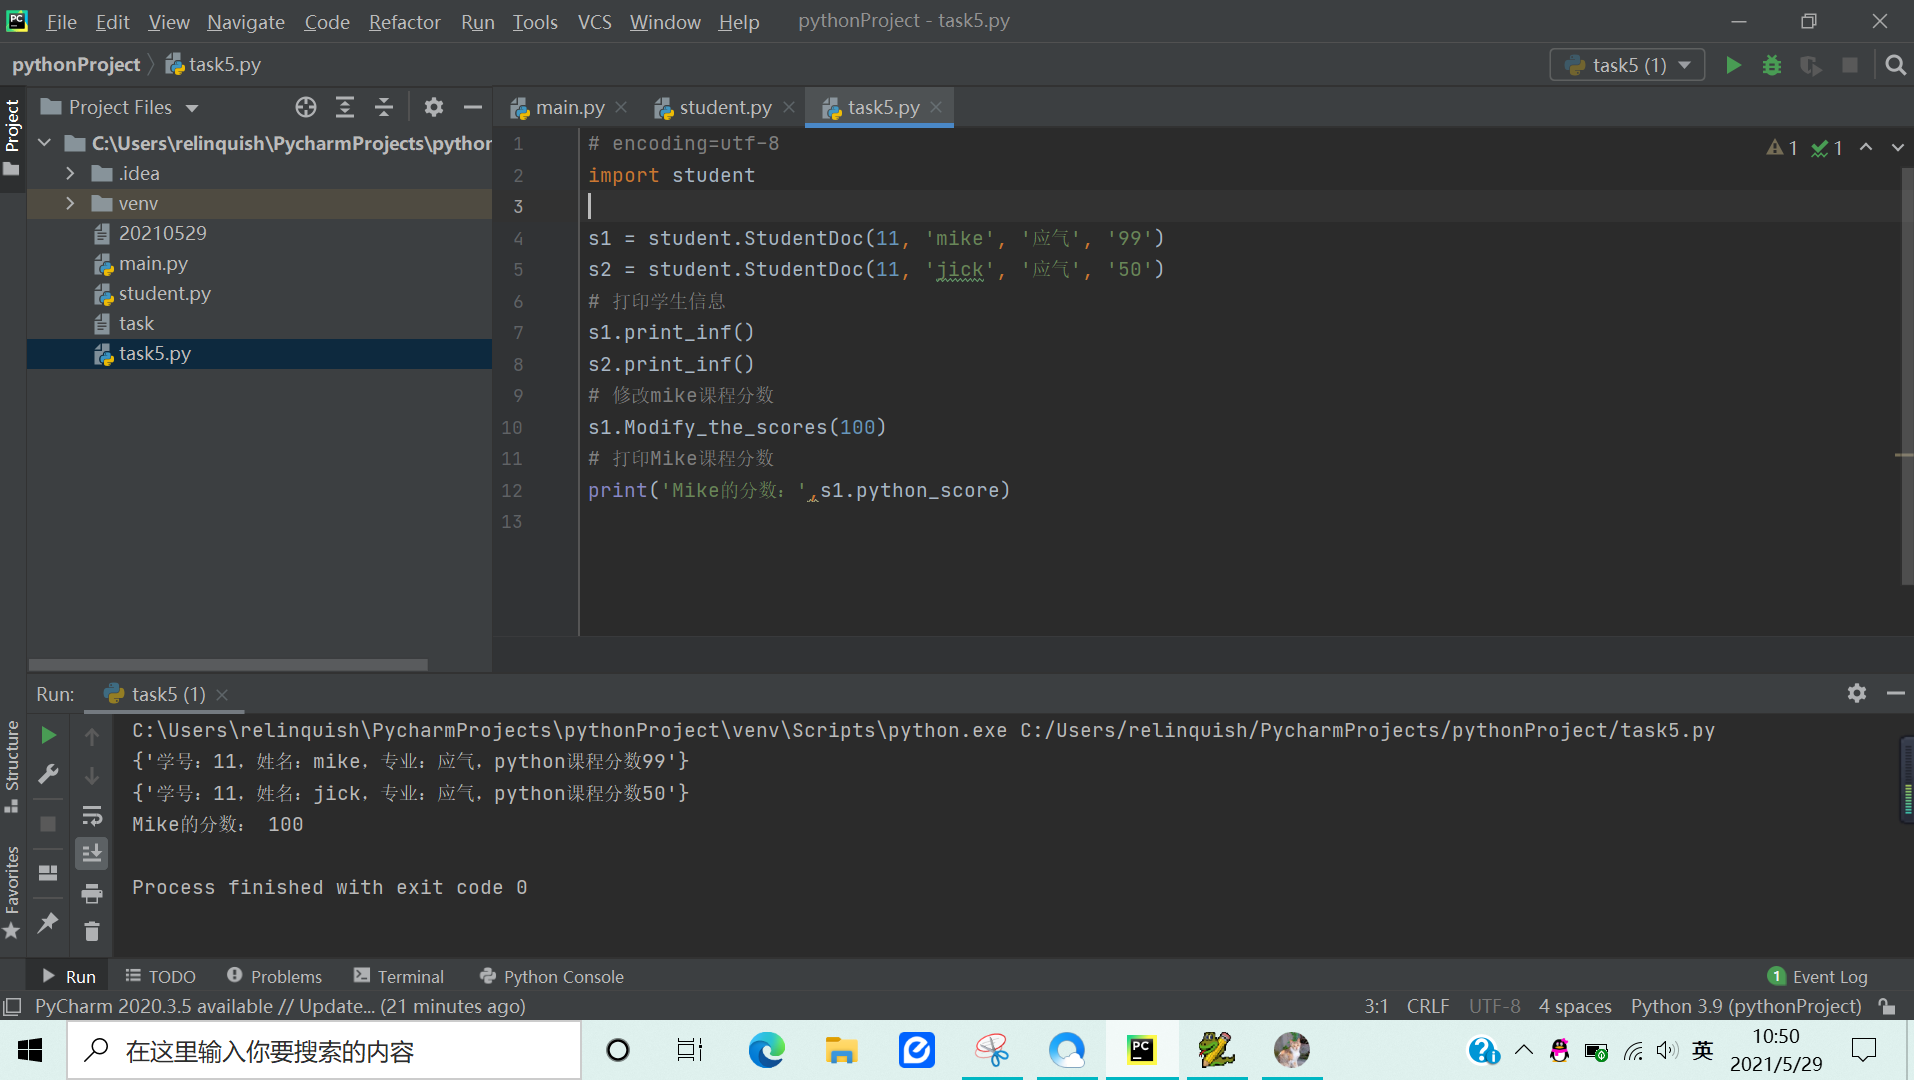Click the Down the stack trace arrow
Viewport: 1914px width, 1080px height.
tap(92, 776)
